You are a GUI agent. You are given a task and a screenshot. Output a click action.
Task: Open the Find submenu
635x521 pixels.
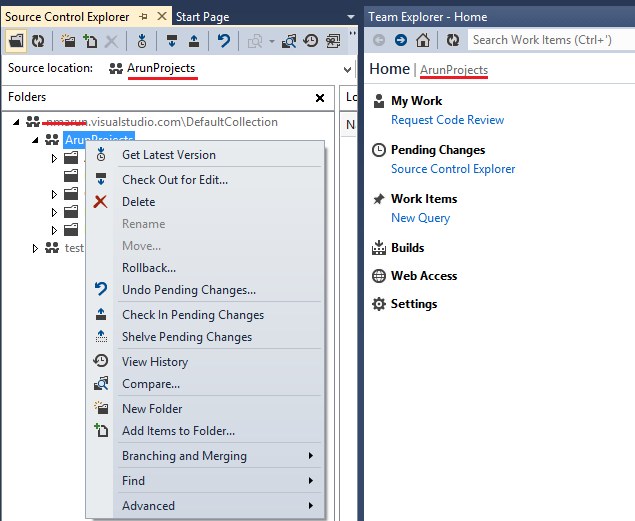point(205,481)
